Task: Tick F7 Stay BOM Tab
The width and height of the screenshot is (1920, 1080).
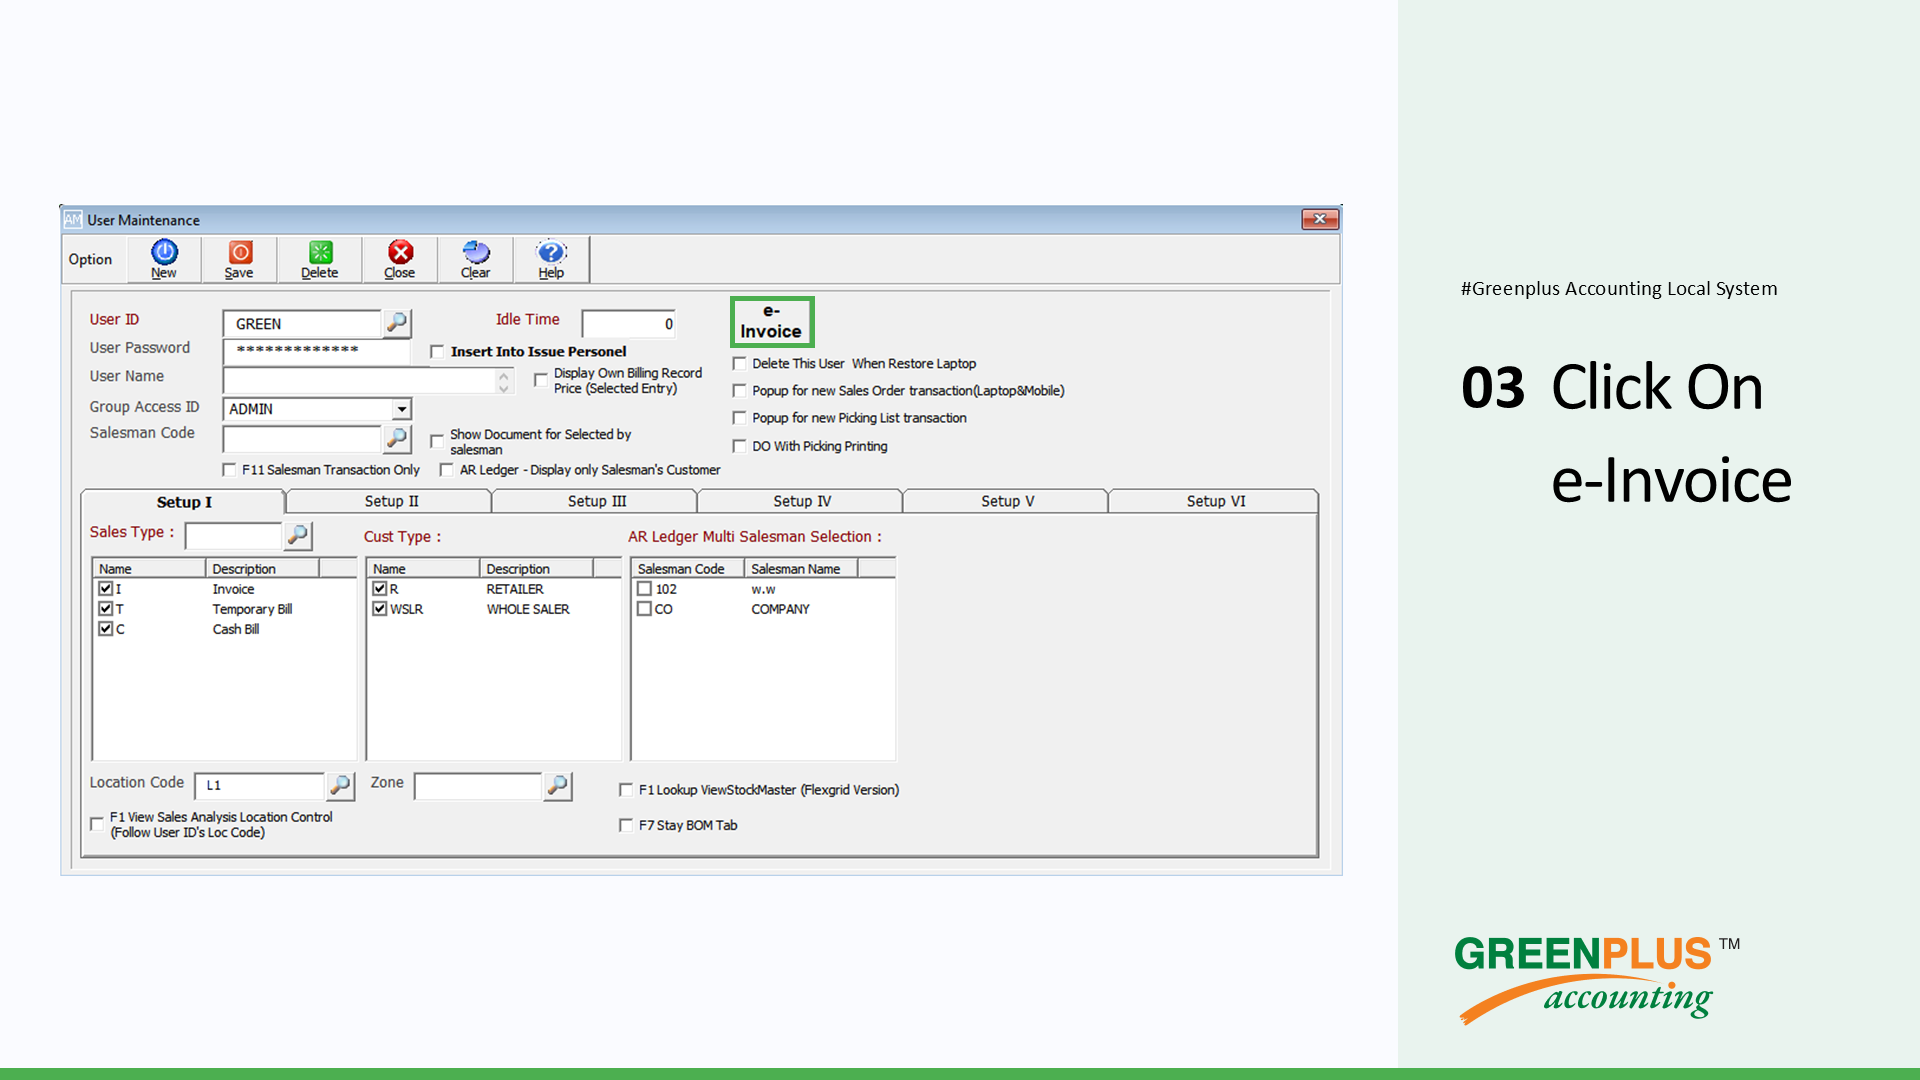Action: click(x=626, y=825)
